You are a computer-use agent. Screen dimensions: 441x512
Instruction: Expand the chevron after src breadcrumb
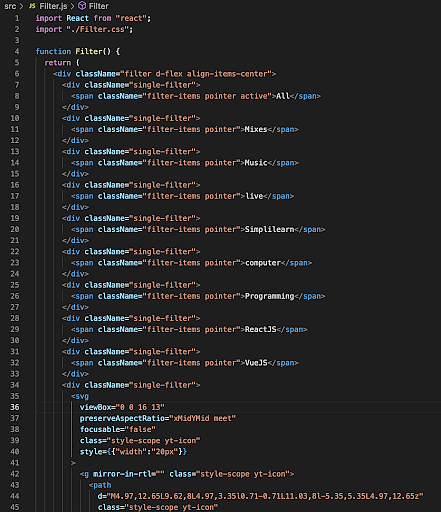coord(22,6)
